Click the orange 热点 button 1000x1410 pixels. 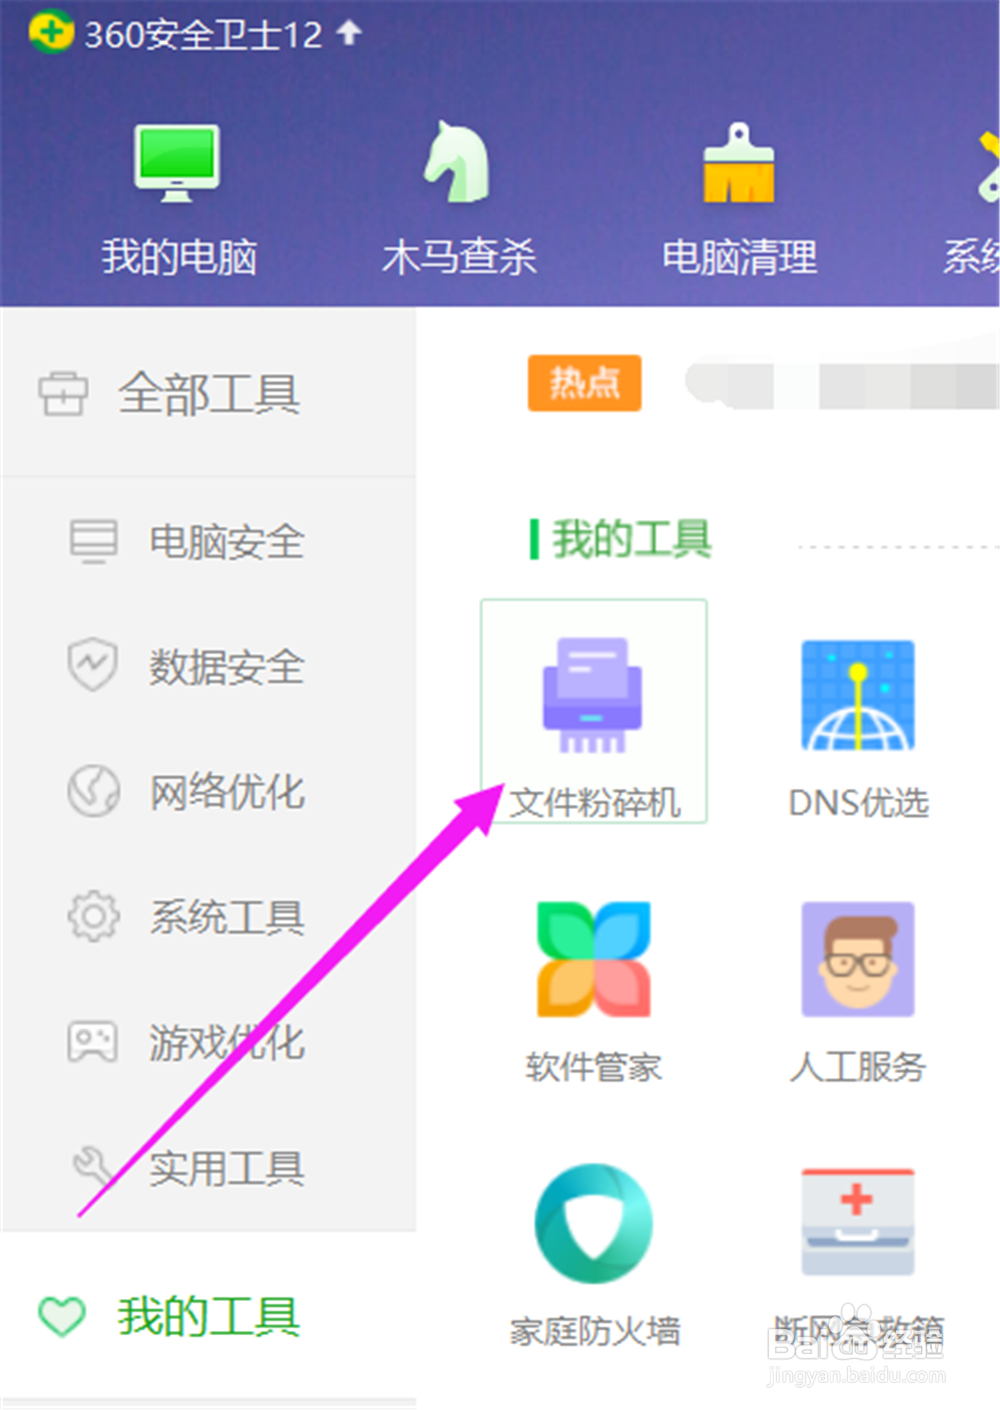click(584, 385)
